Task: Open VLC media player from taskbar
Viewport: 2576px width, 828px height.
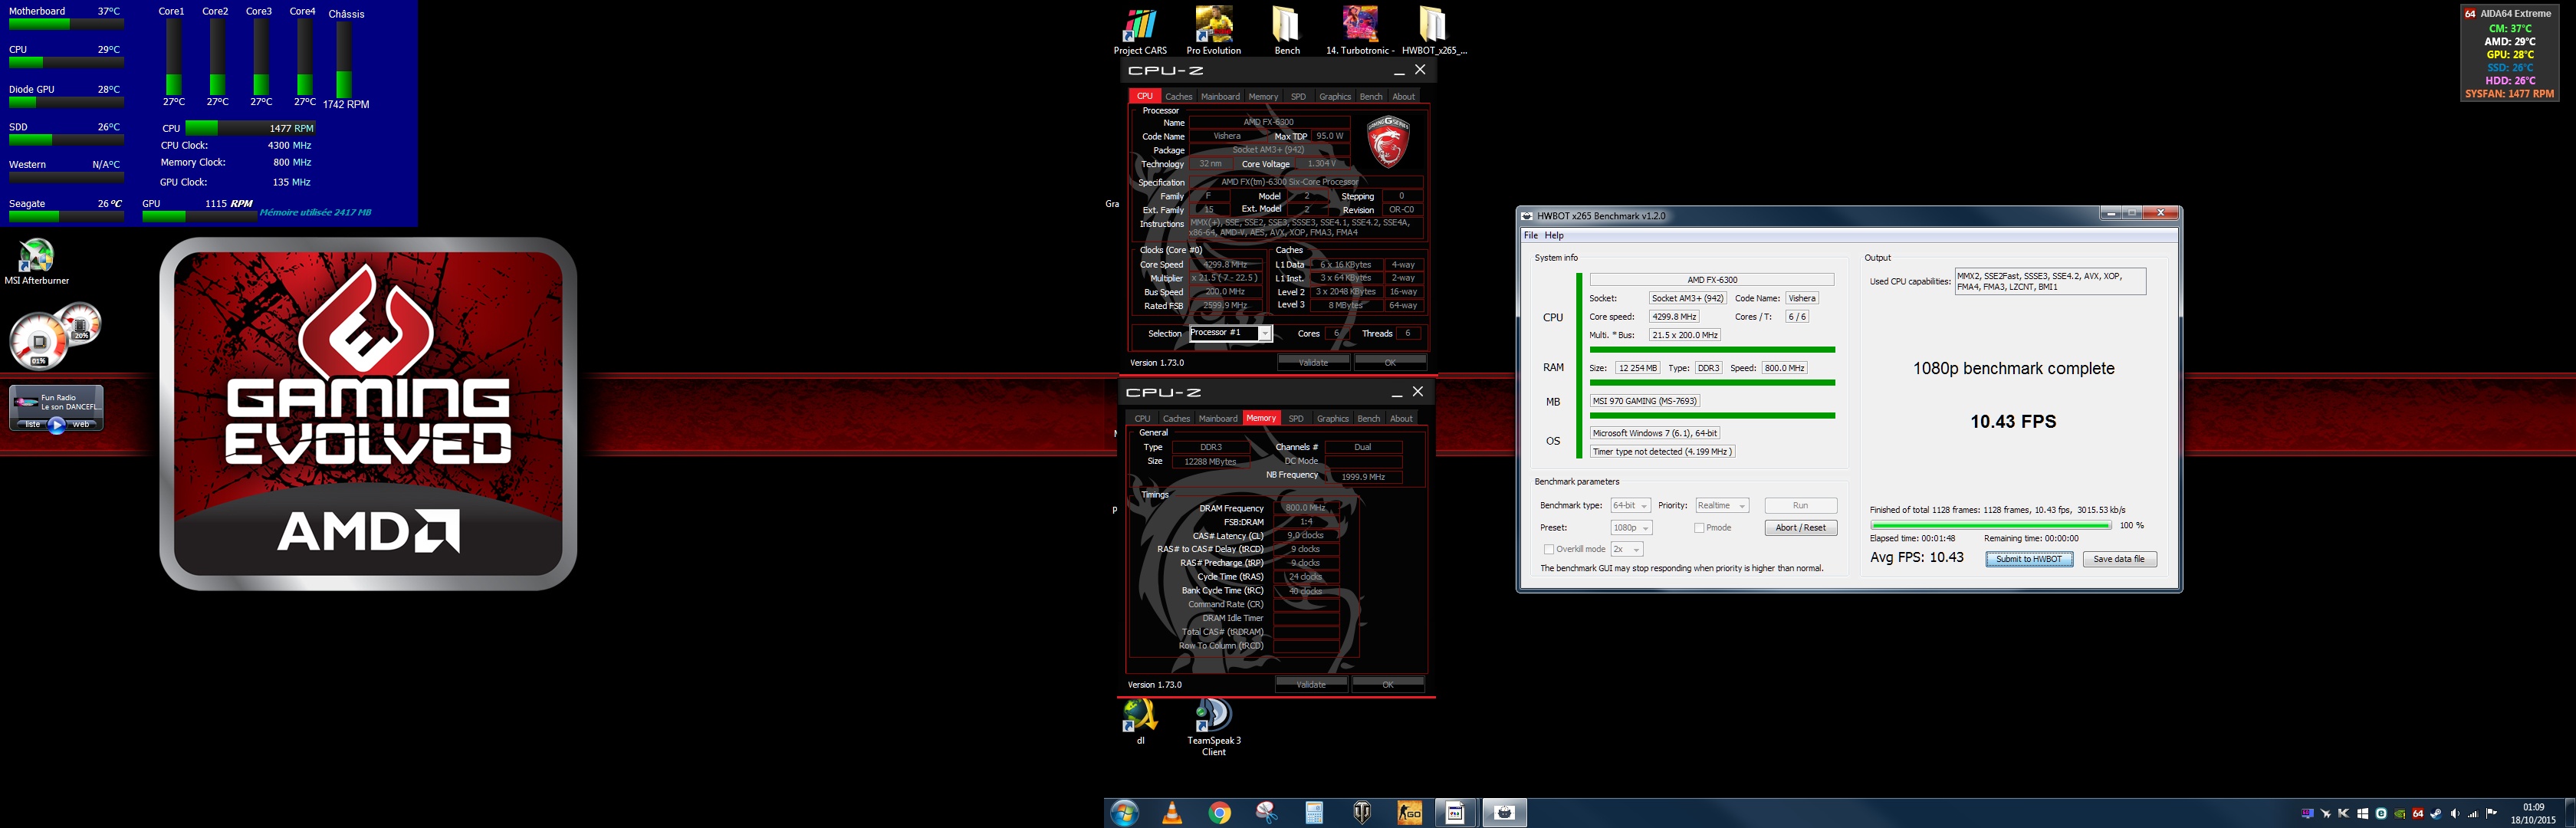Action: tap(1172, 813)
